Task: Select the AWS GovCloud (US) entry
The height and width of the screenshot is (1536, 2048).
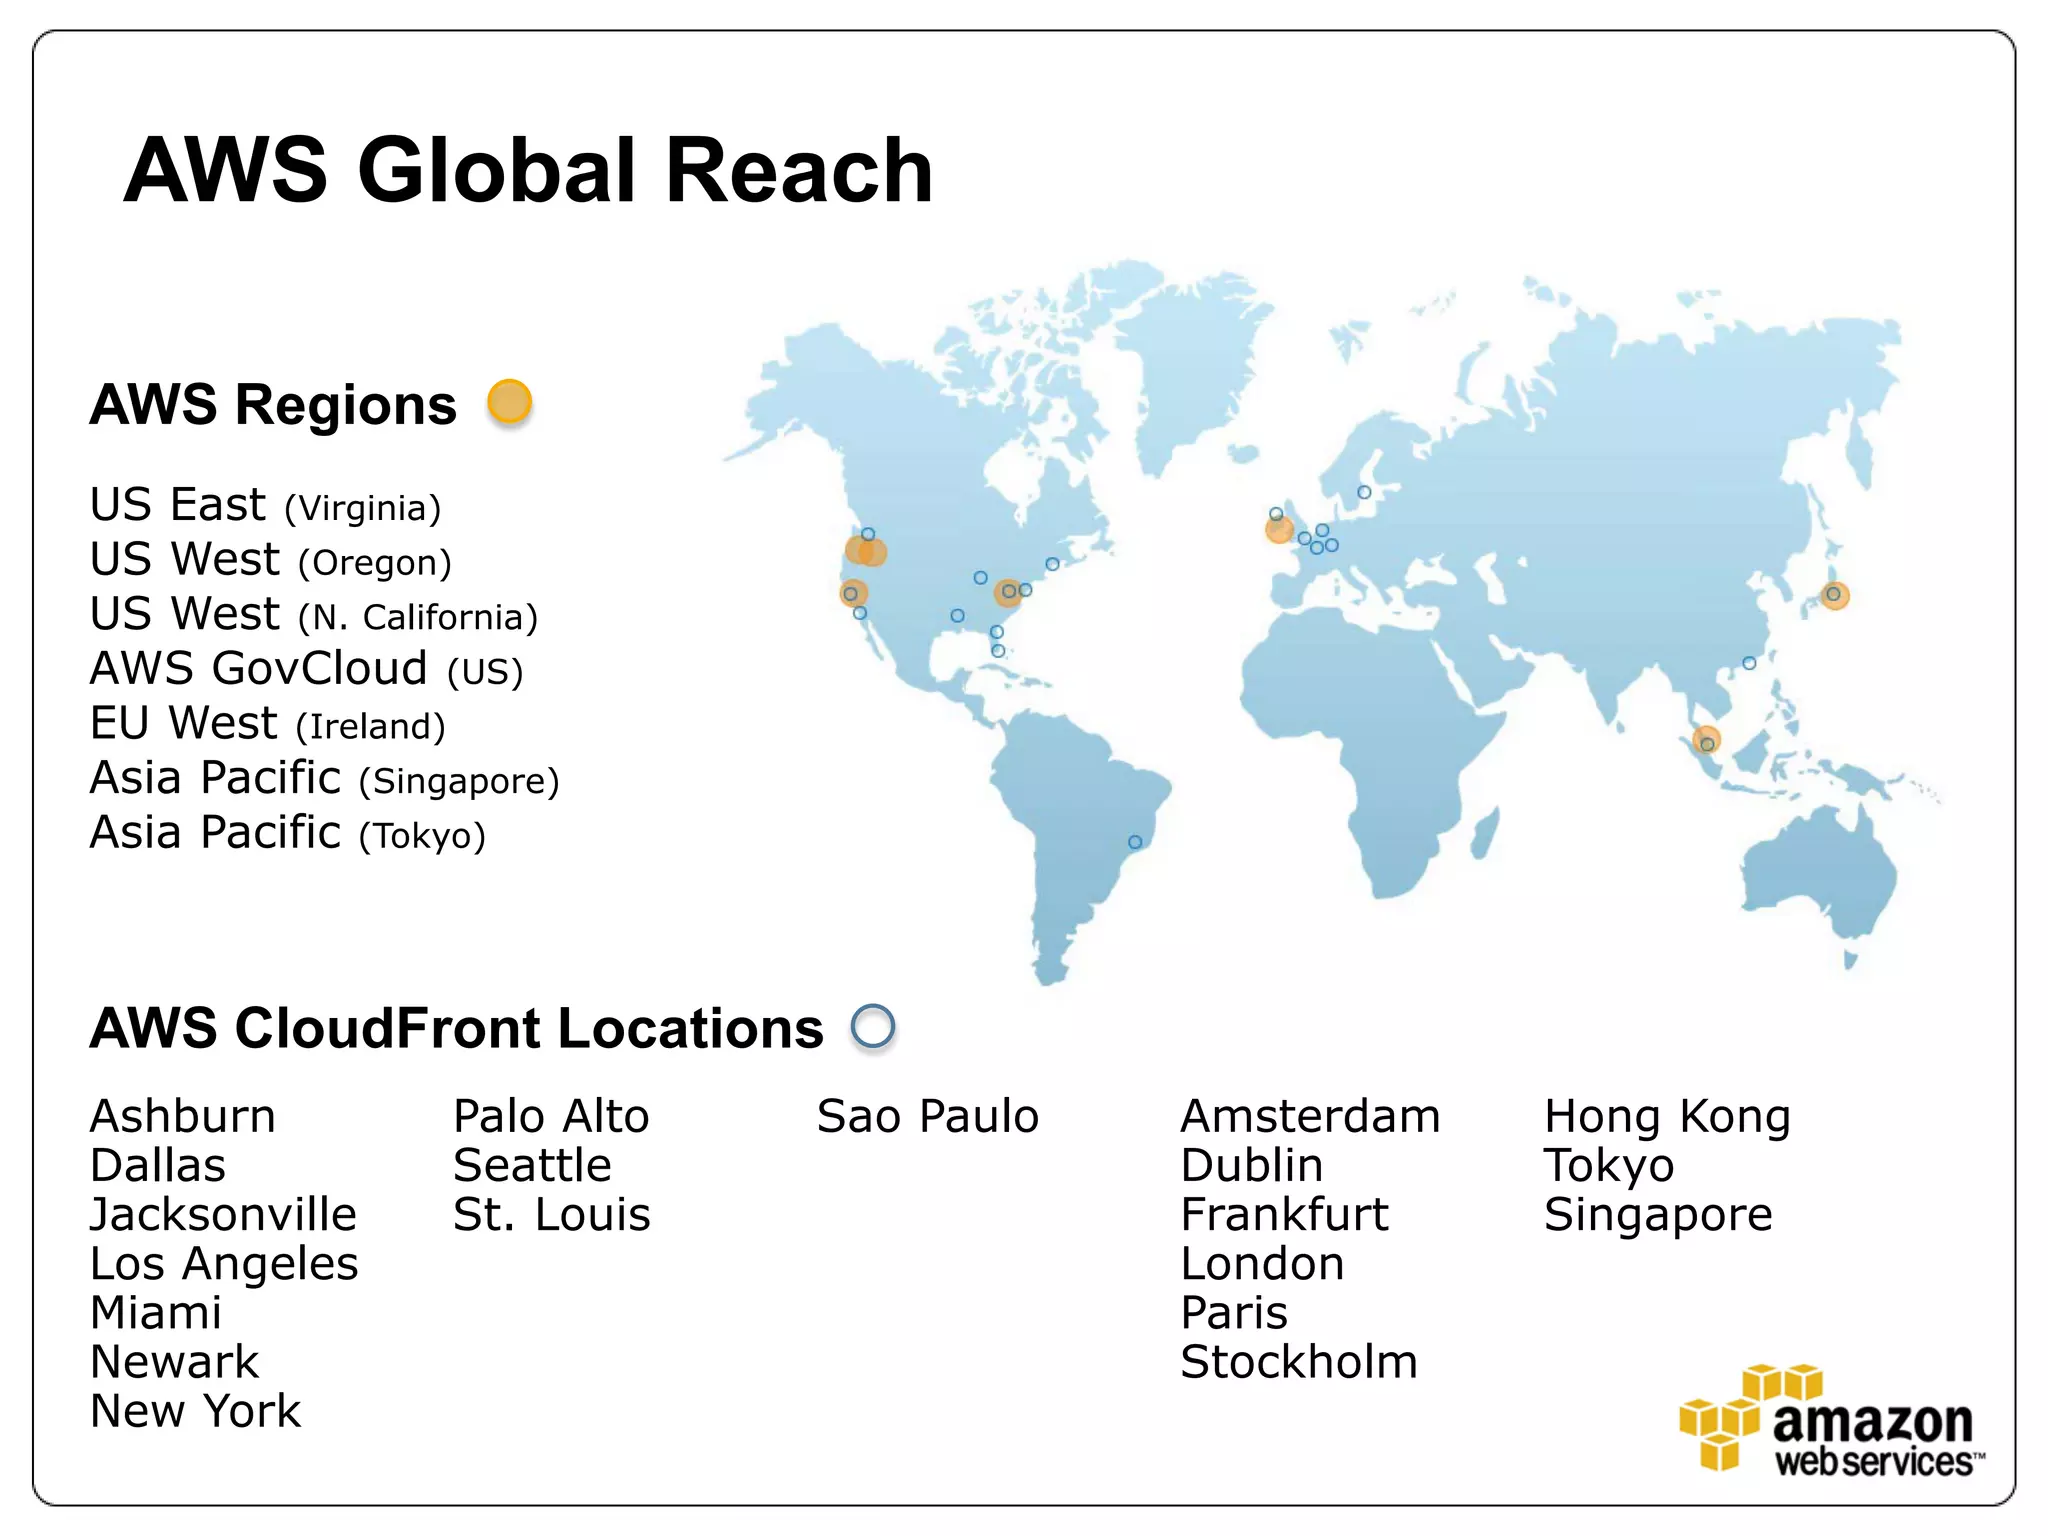Action: (x=307, y=668)
